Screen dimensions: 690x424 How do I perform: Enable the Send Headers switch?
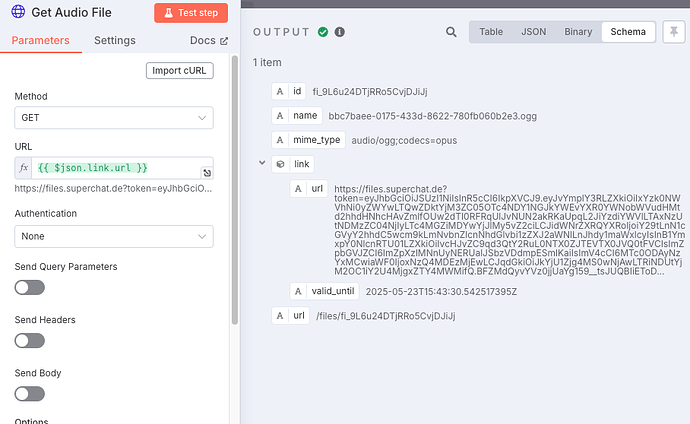click(x=29, y=341)
